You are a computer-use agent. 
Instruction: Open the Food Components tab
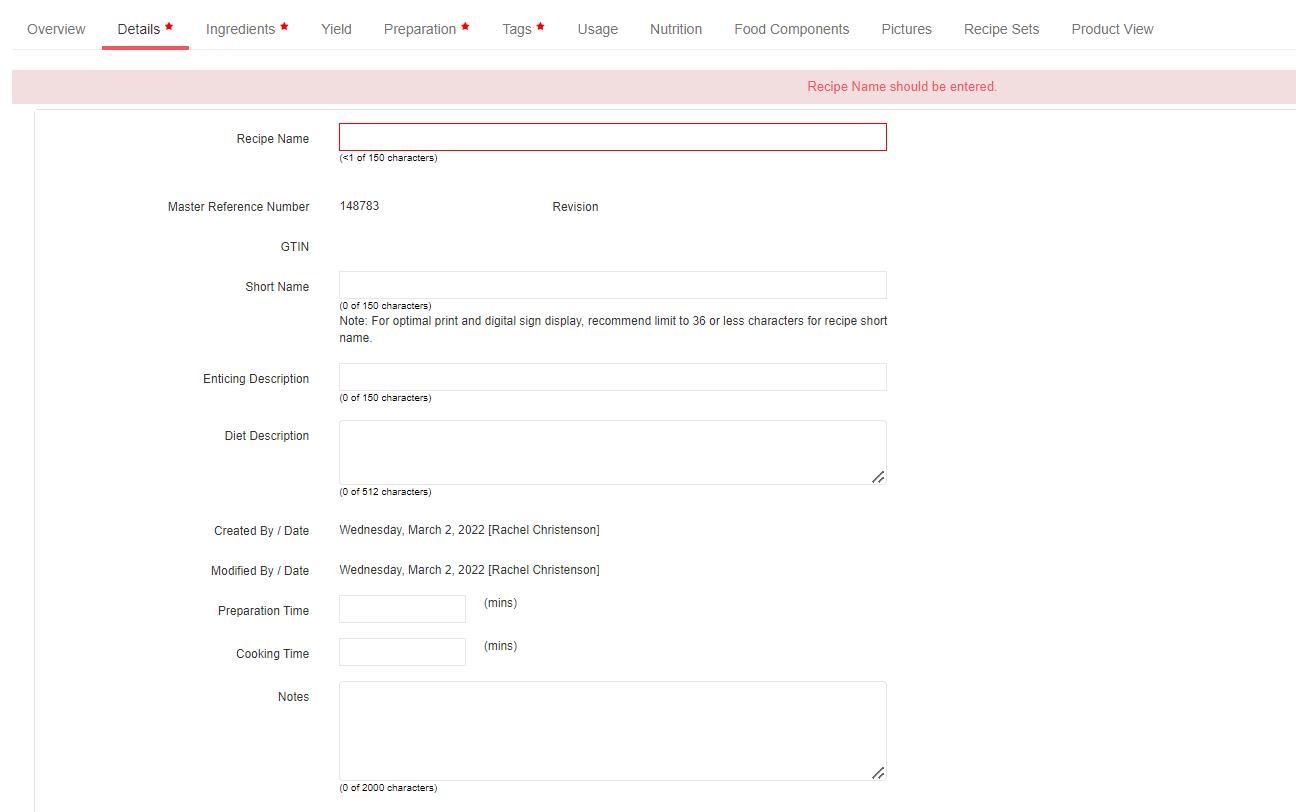pos(791,29)
